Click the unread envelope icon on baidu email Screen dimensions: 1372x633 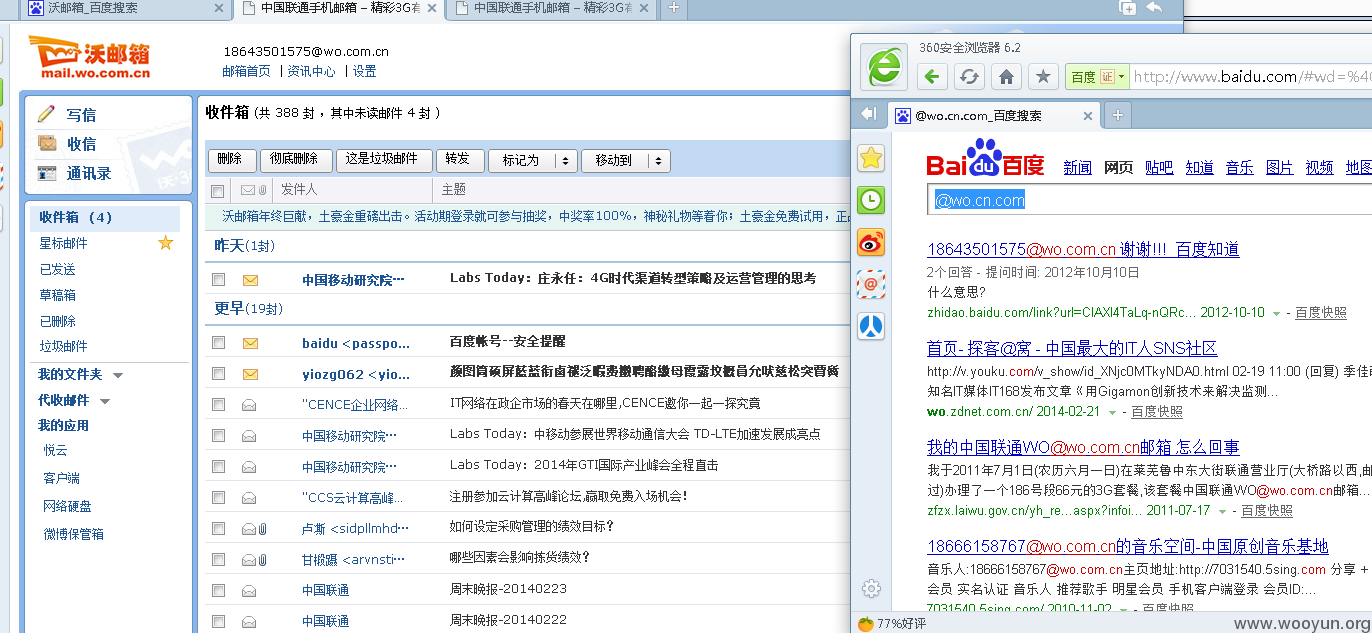pos(250,343)
